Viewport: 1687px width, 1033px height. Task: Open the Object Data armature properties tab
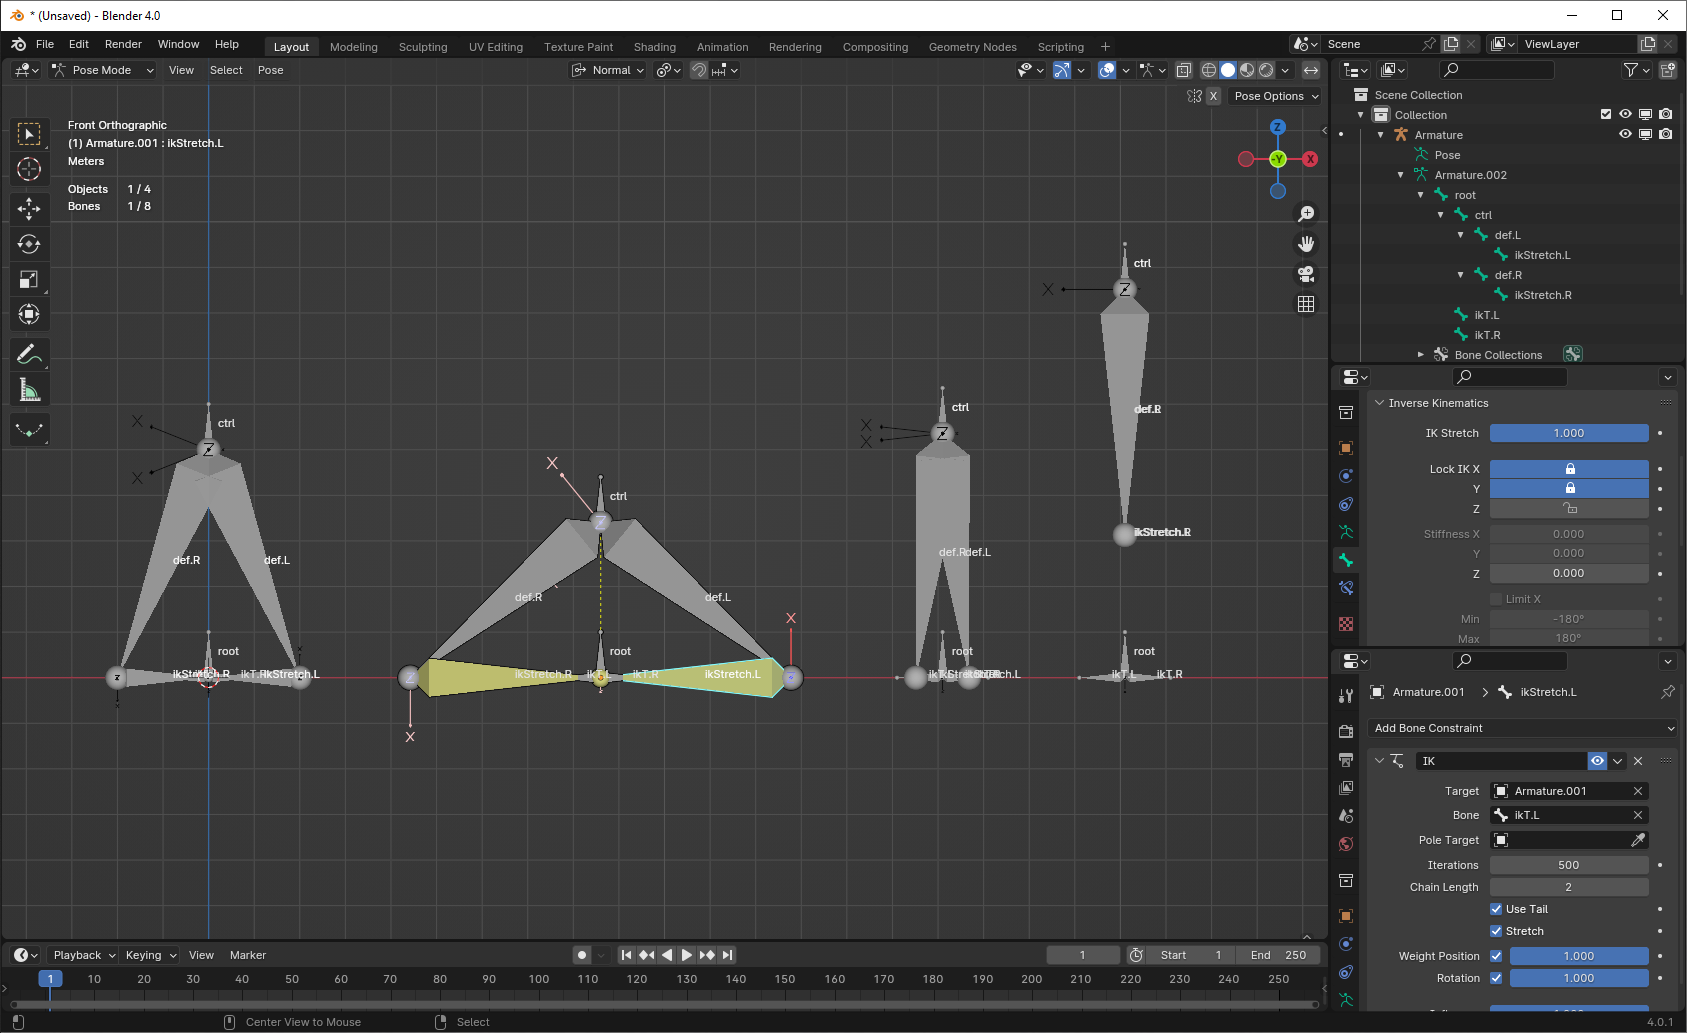(x=1346, y=532)
